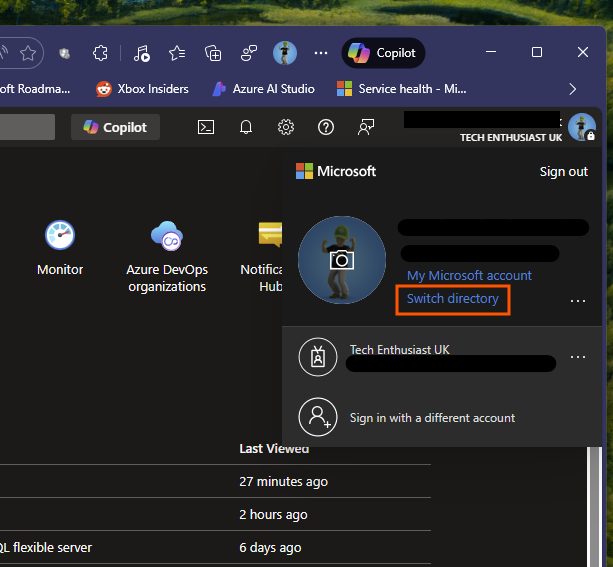613x567 pixels.
Task: Maximize the Edge browser window
Action: point(537,52)
